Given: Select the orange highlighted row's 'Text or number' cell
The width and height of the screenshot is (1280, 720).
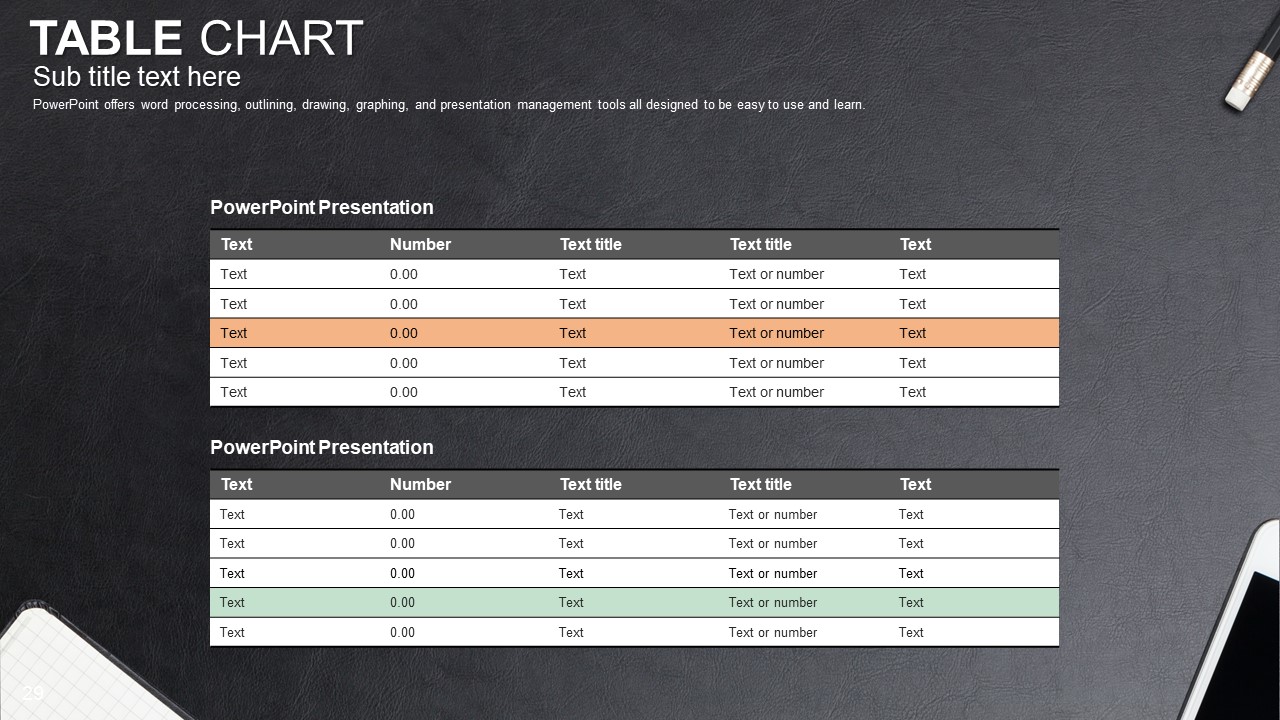Looking at the screenshot, I should [777, 333].
